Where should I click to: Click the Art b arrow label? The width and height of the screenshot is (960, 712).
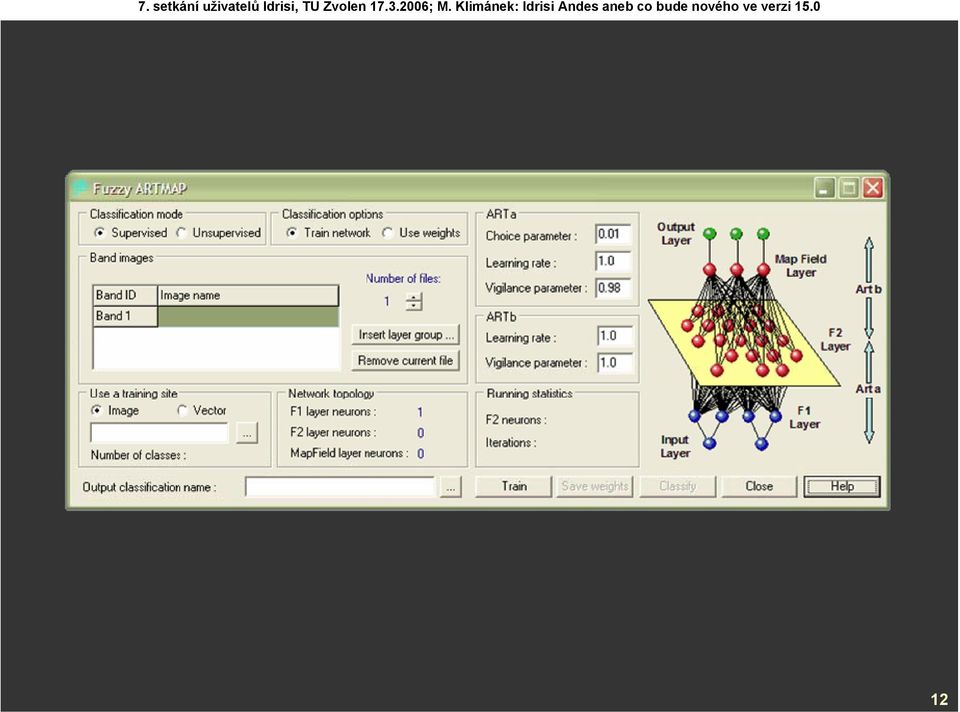pos(869,289)
